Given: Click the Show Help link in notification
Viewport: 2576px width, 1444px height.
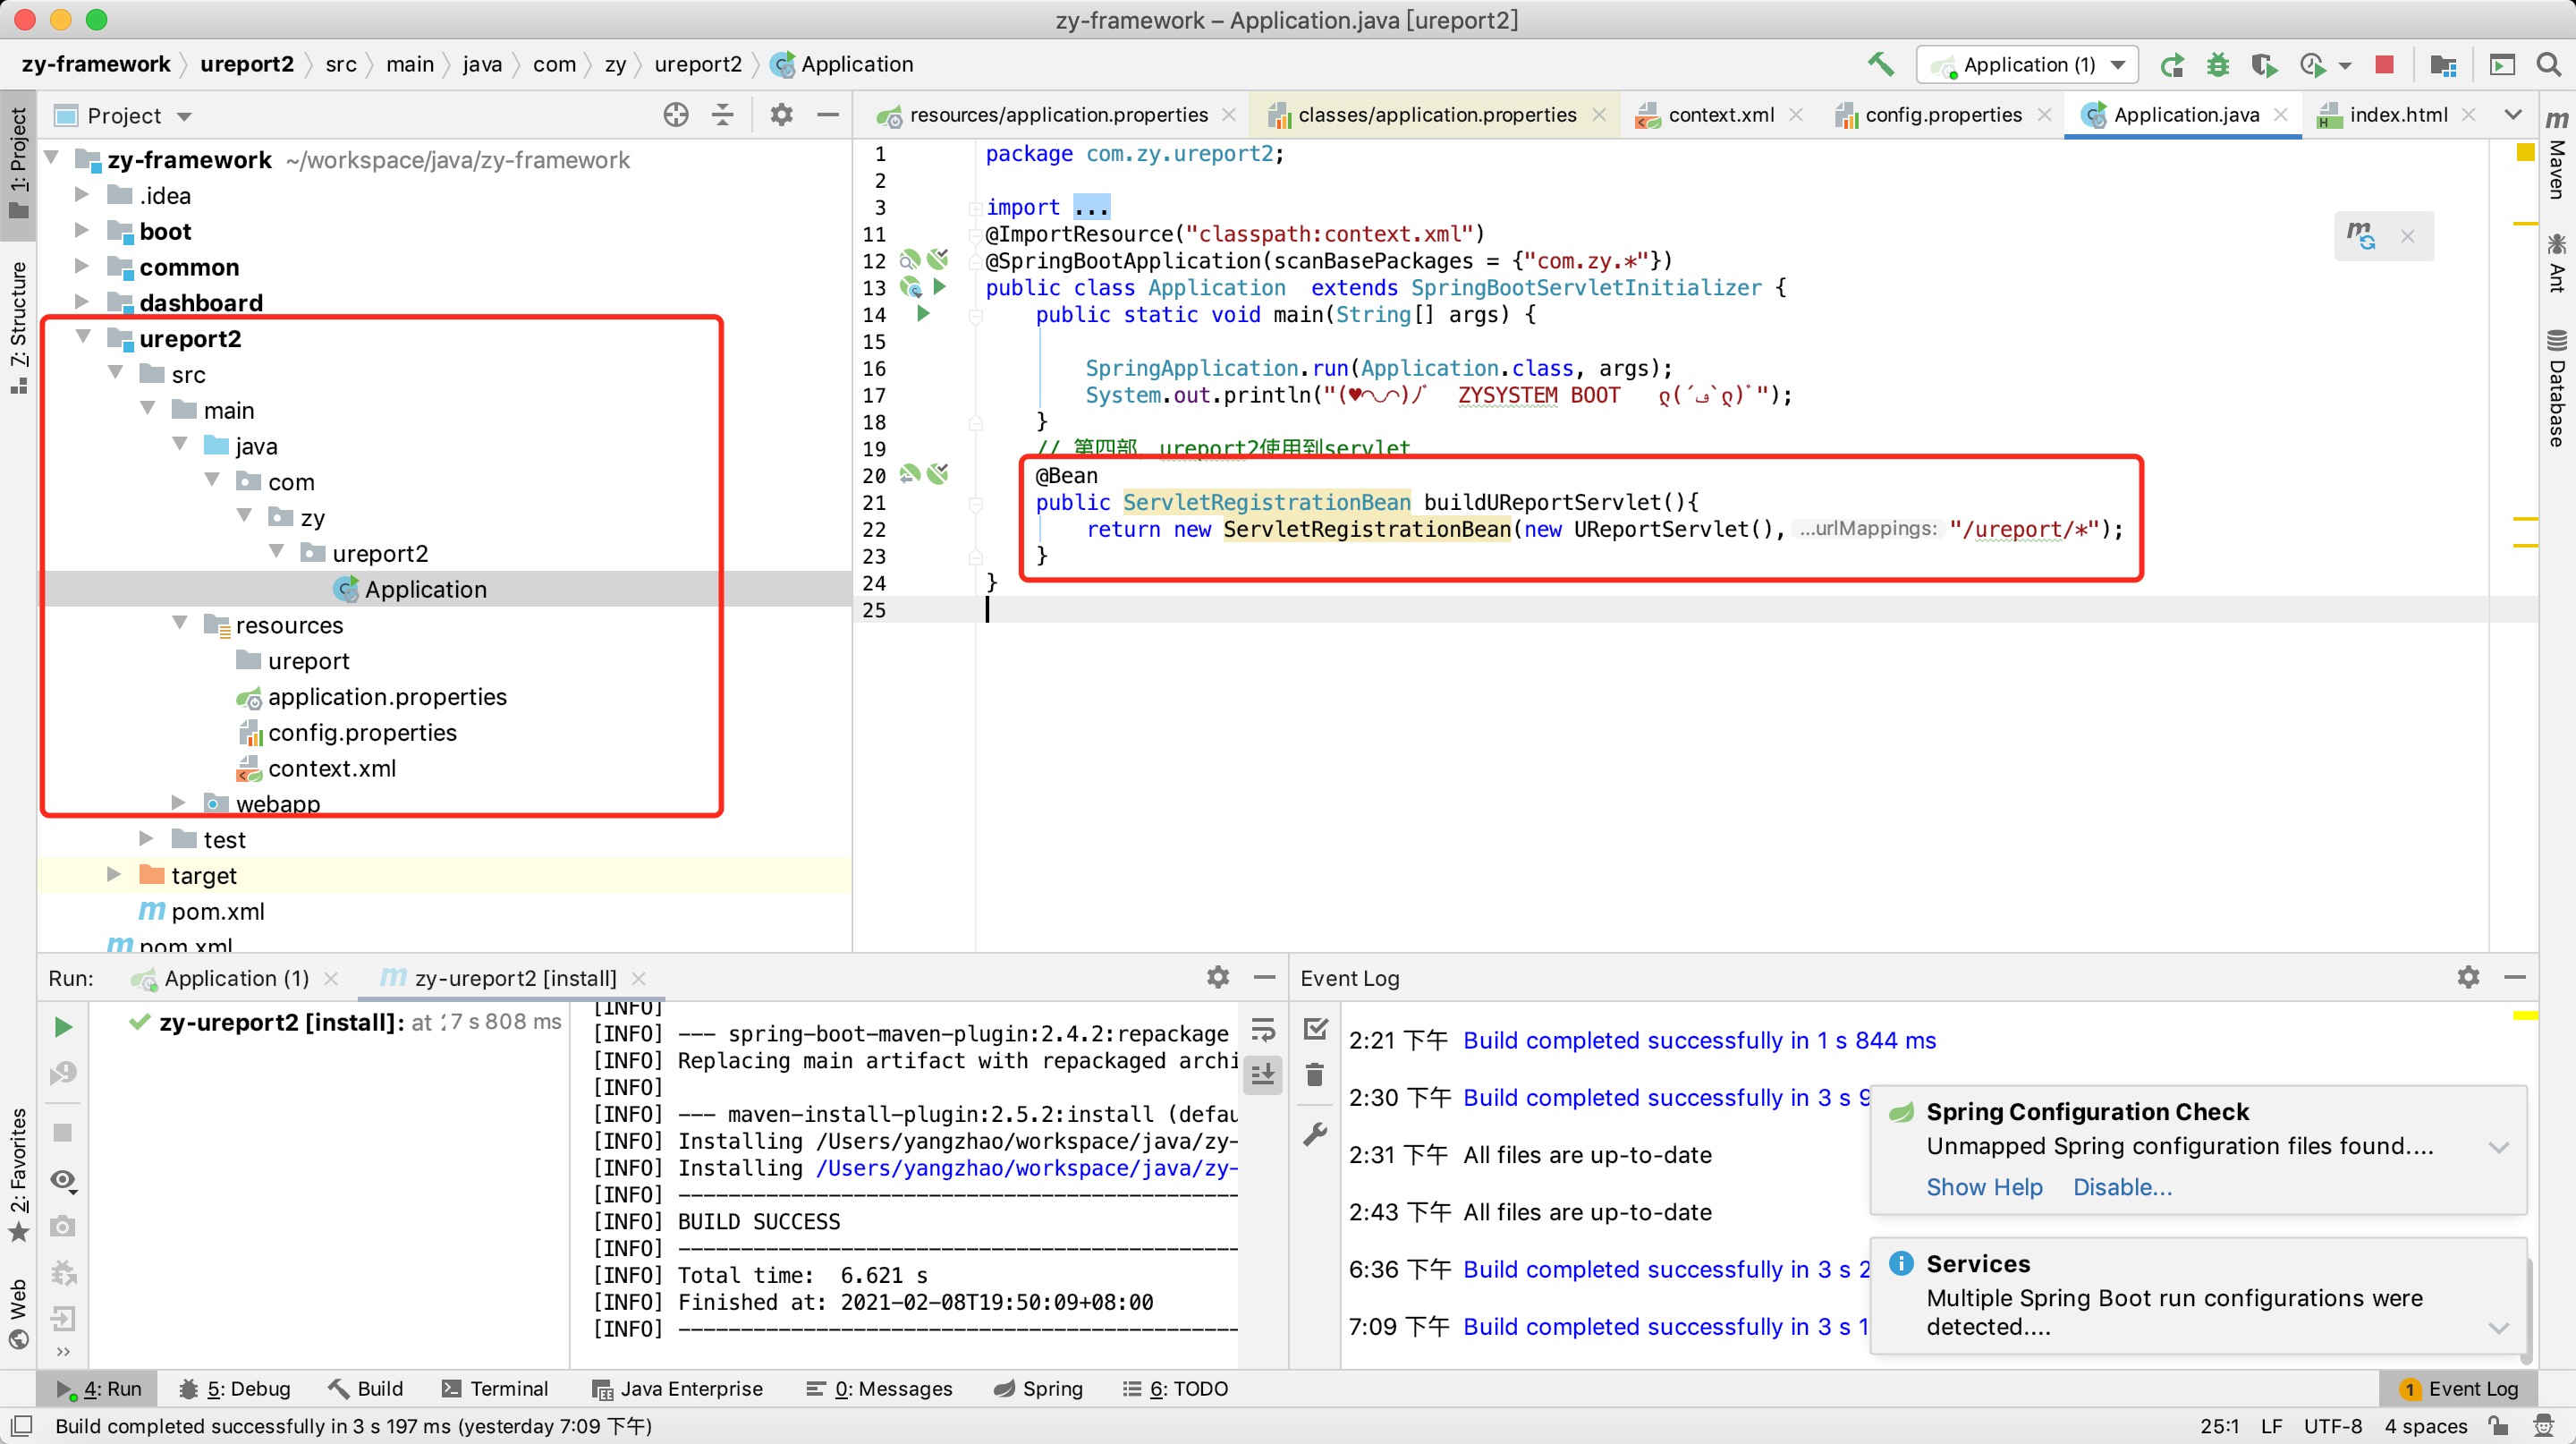Looking at the screenshot, I should coord(1984,1187).
